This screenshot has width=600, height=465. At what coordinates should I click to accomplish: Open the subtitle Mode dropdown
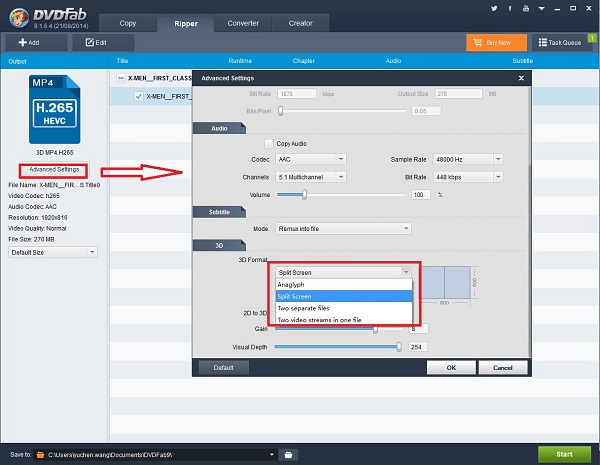pos(343,228)
